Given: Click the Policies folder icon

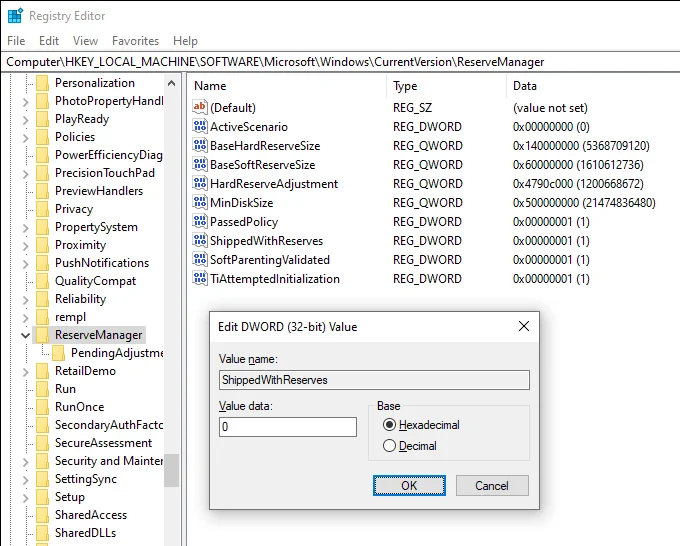Looking at the screenshot, I should pyautogui.click(x=42, y=137).
